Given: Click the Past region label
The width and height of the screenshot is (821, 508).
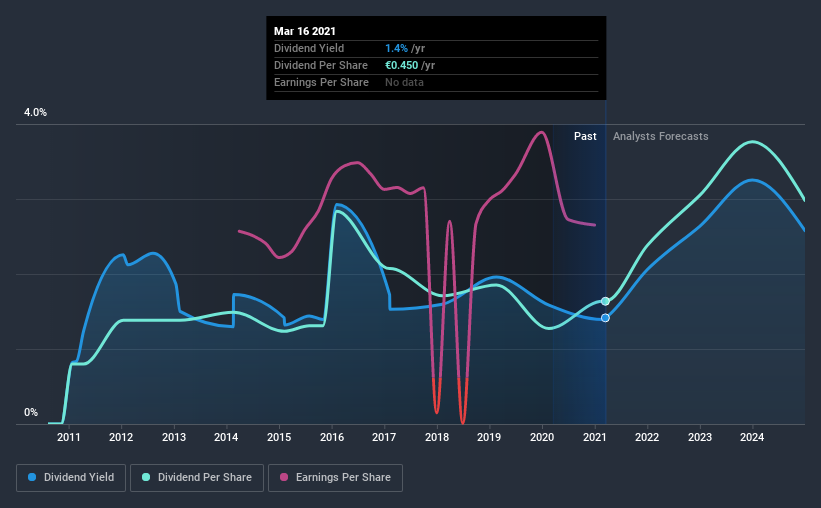Looking at the screenshot, I should click(585, 136).
